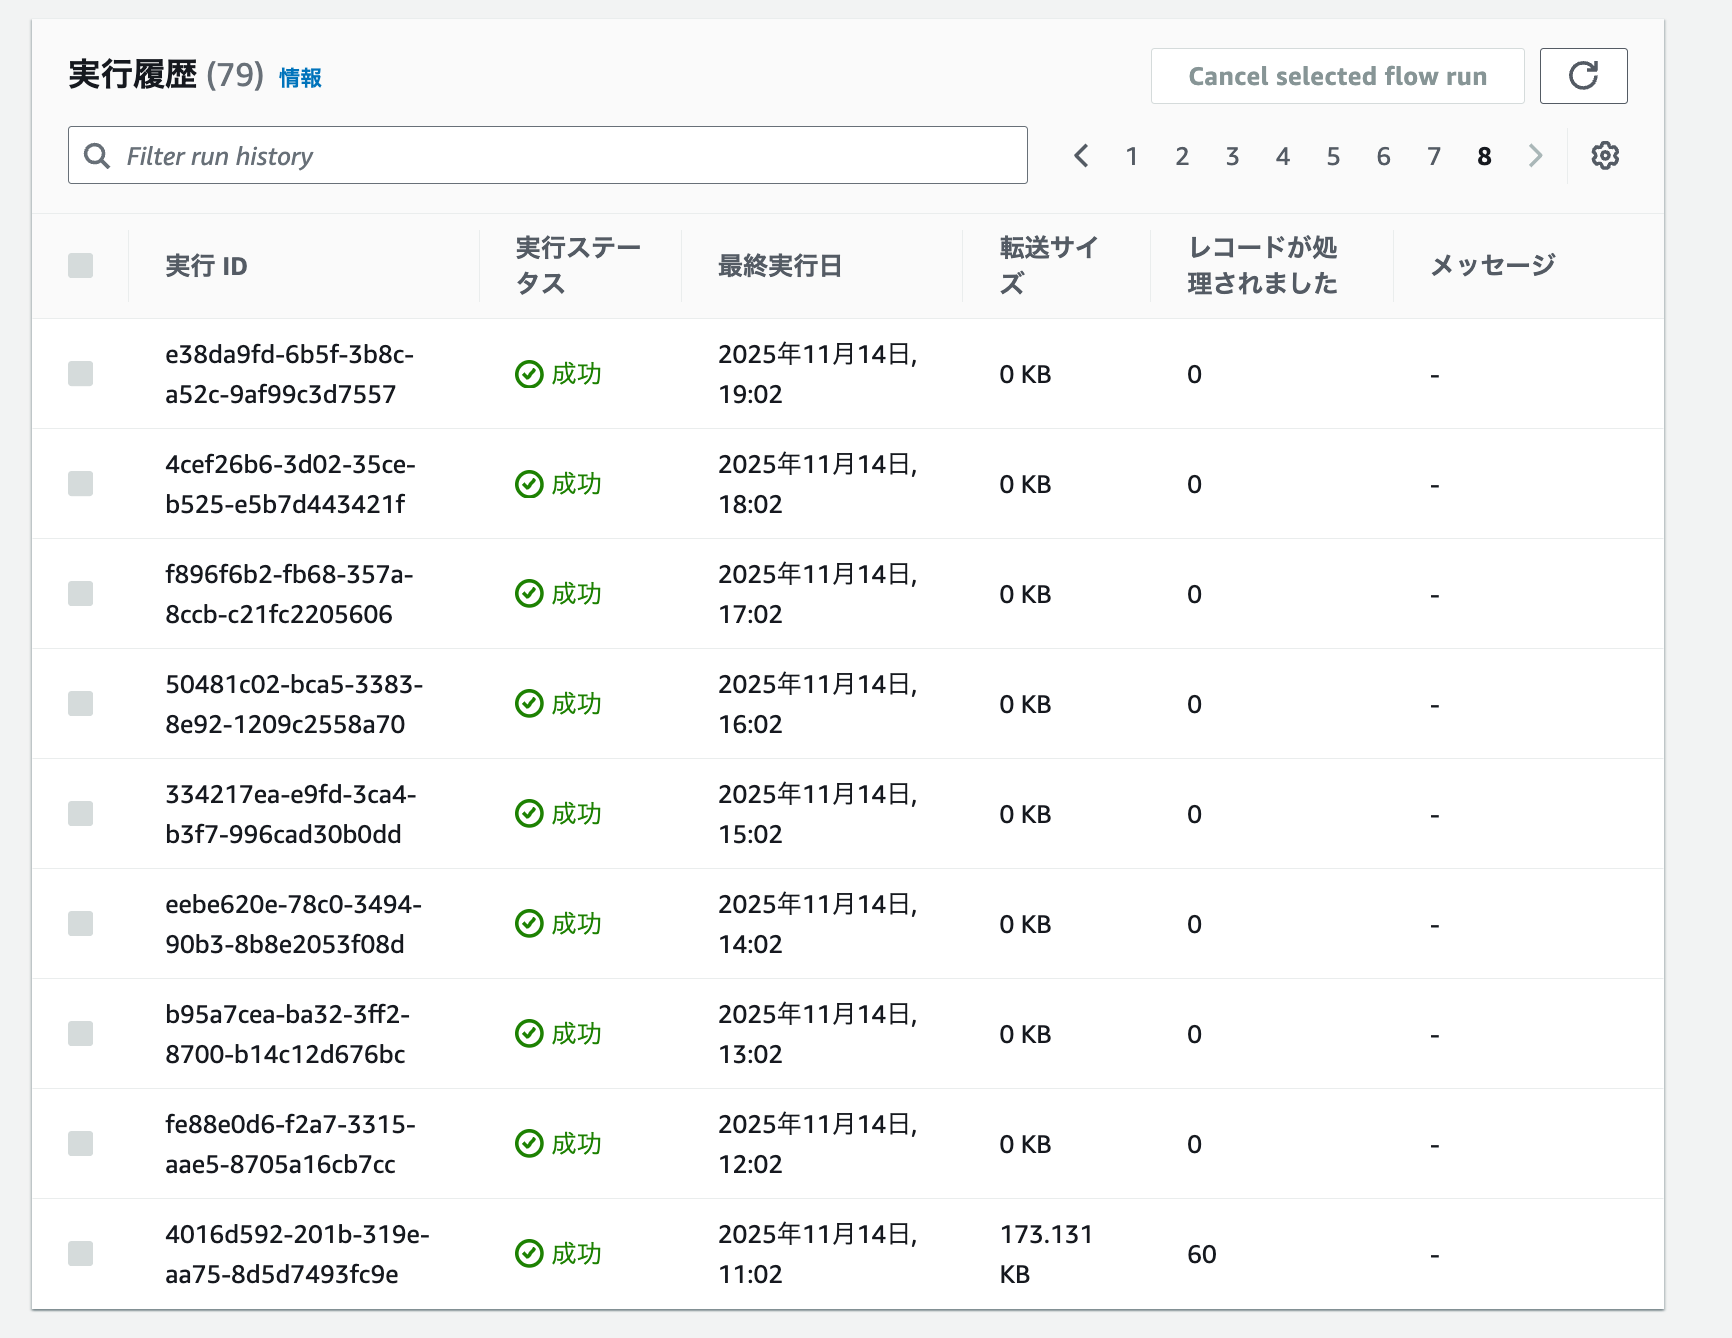
Task: Open the table preferences gear icon
Action: point(1604,155)
